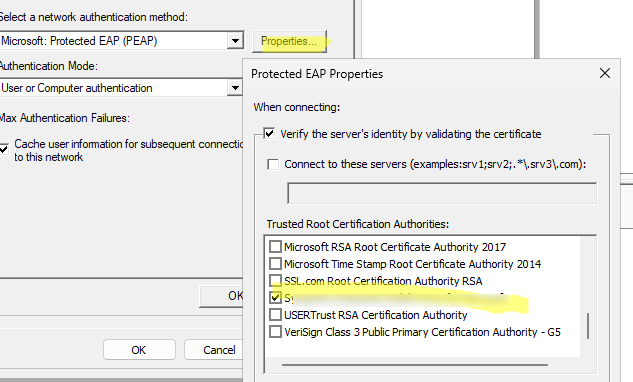Image resolution: width=633 pixels, height=382 pixels.
Task: Check SSL.com Root Certification Authority RSA
Action: [x=275, y=280]
